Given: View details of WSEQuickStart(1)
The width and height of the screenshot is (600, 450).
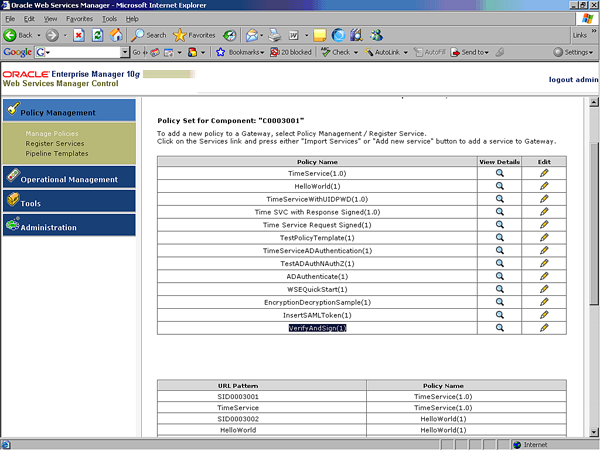Looking at the screenshot, I should [x=499, y=289].
